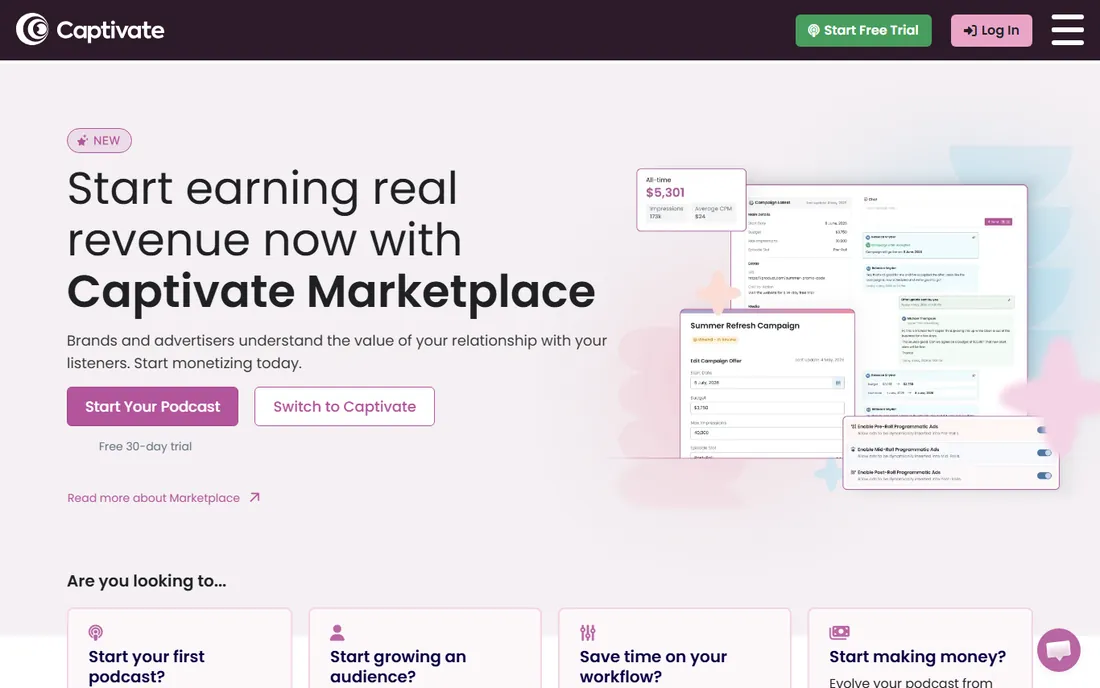Click the Start Free Trial button

(x=863, y=30)
